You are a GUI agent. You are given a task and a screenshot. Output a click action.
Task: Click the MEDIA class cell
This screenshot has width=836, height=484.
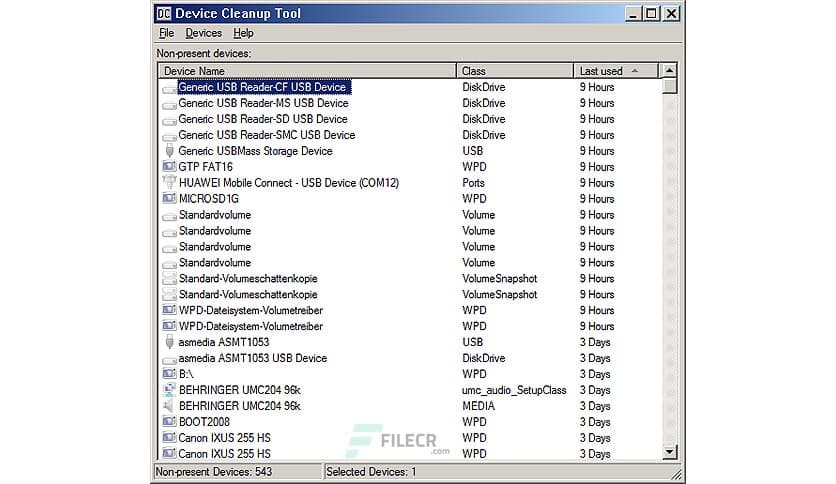coord(478,406)
